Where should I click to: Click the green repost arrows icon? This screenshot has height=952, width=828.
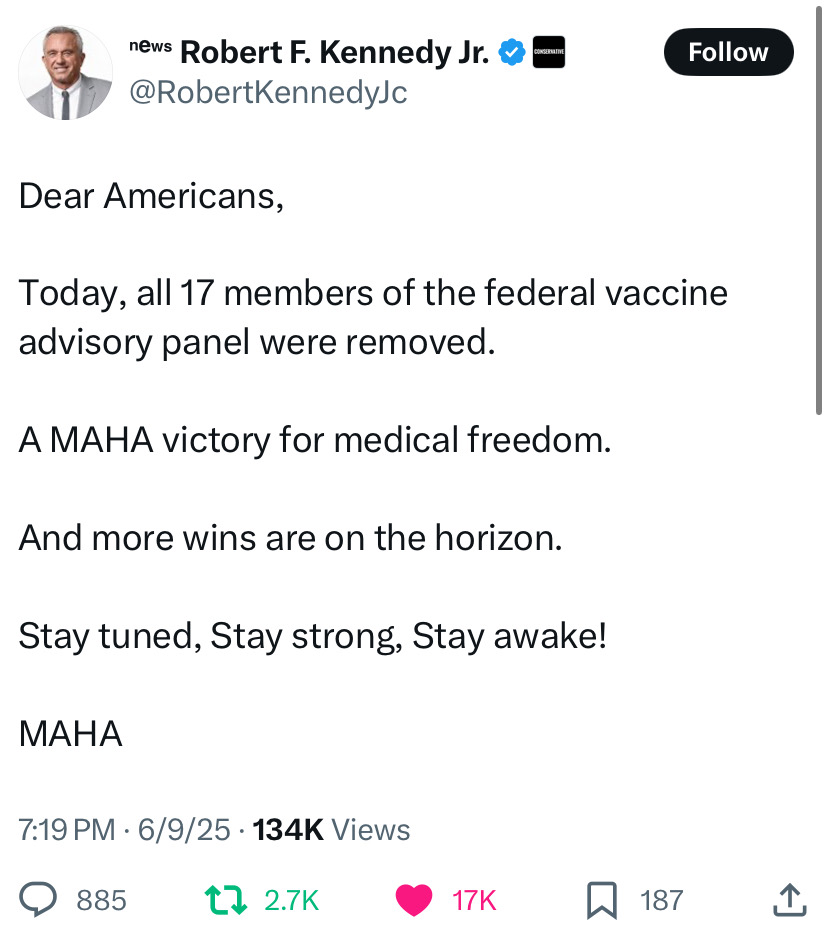coord(226,900)
